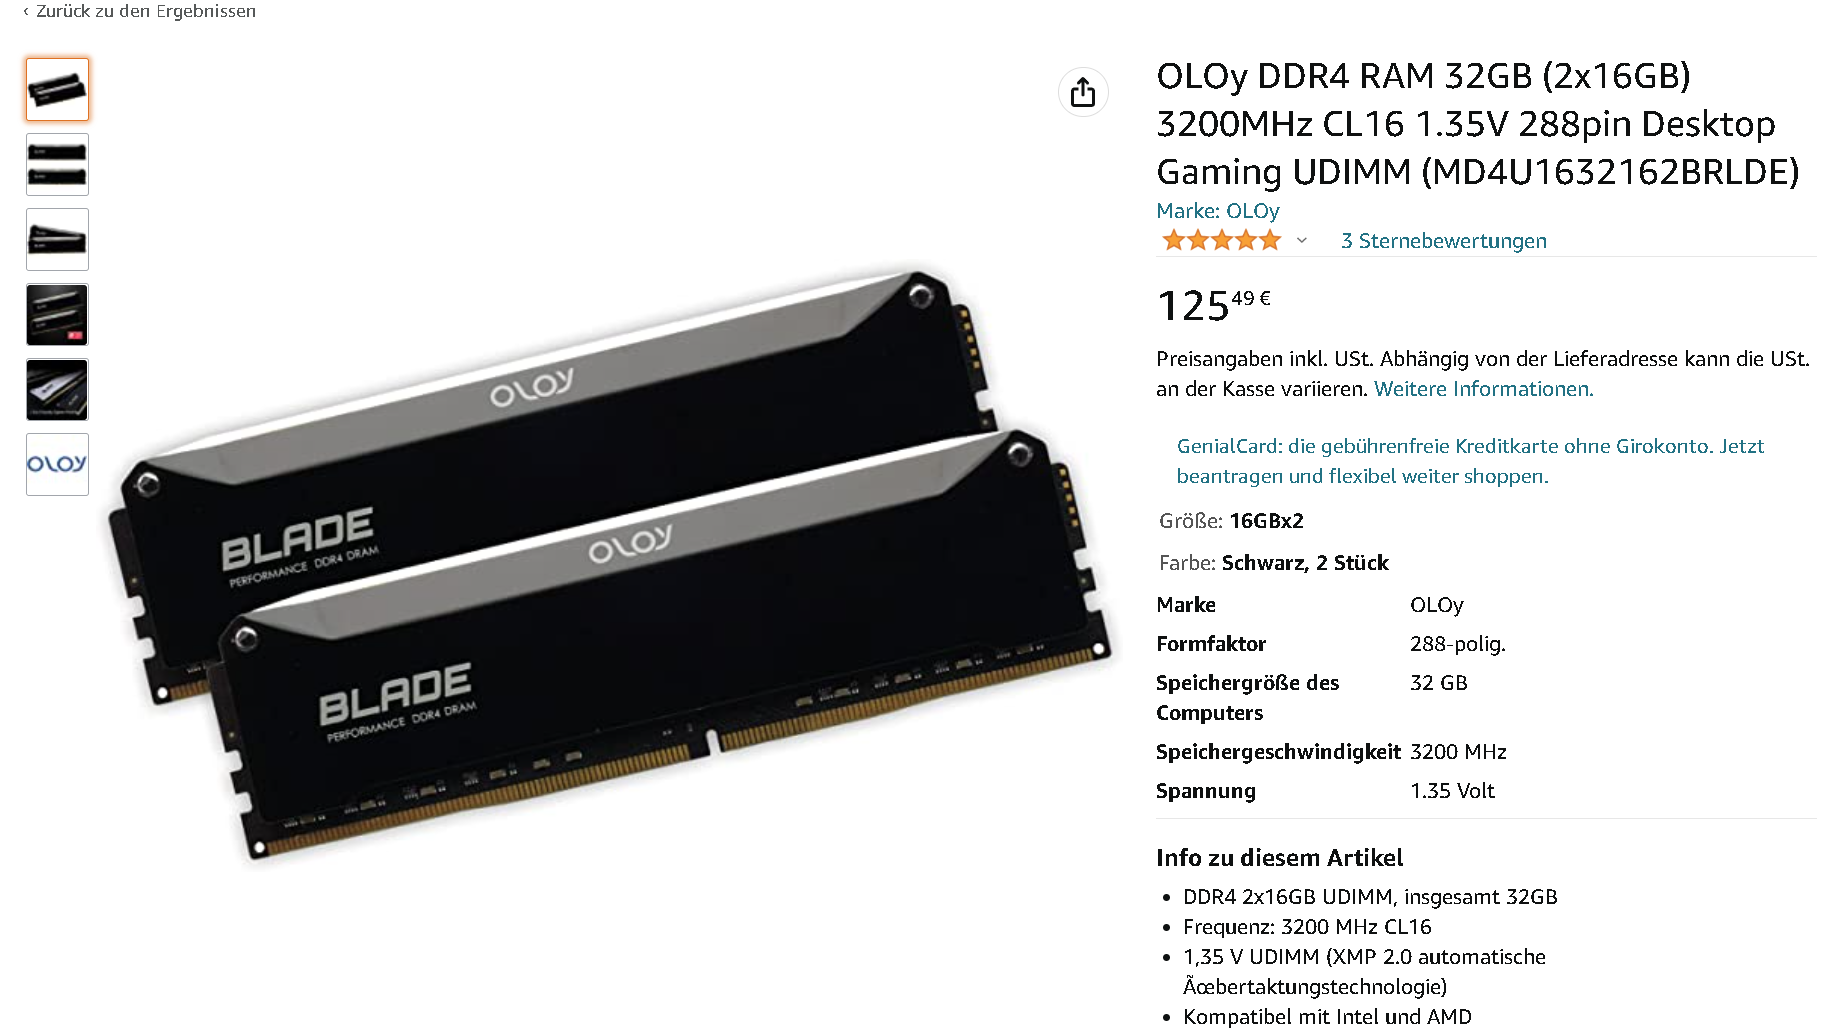Click the five-star rating icons
The width and height of the screenshot is (1833, 1030).
pos(1221,240)
